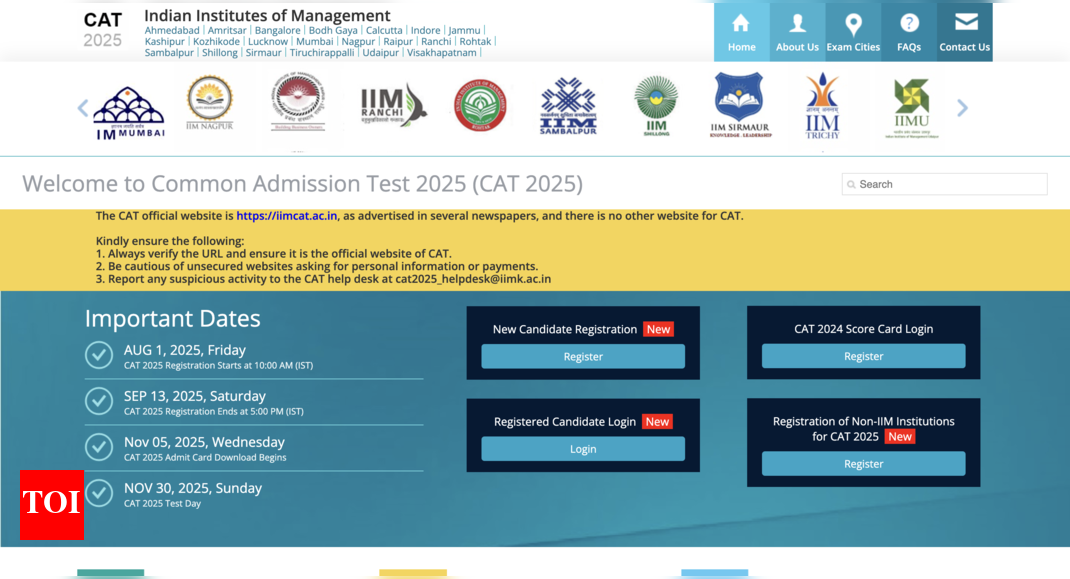Click the IIM Sambalpur logo
The image size is (1070, 579).
point(568,106)
